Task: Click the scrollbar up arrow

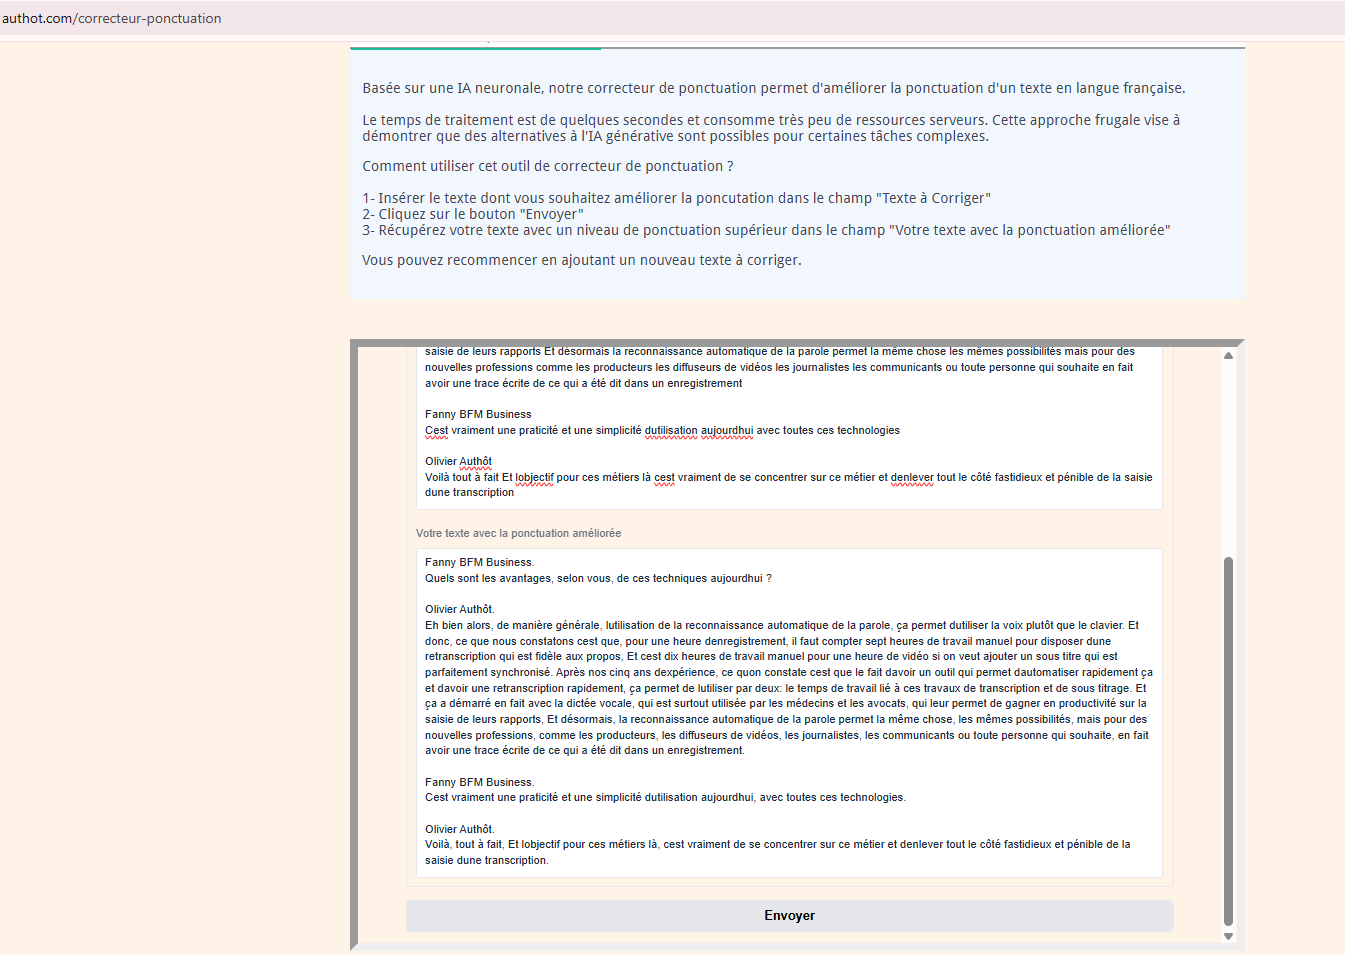Action: [x=1227, y=354]
